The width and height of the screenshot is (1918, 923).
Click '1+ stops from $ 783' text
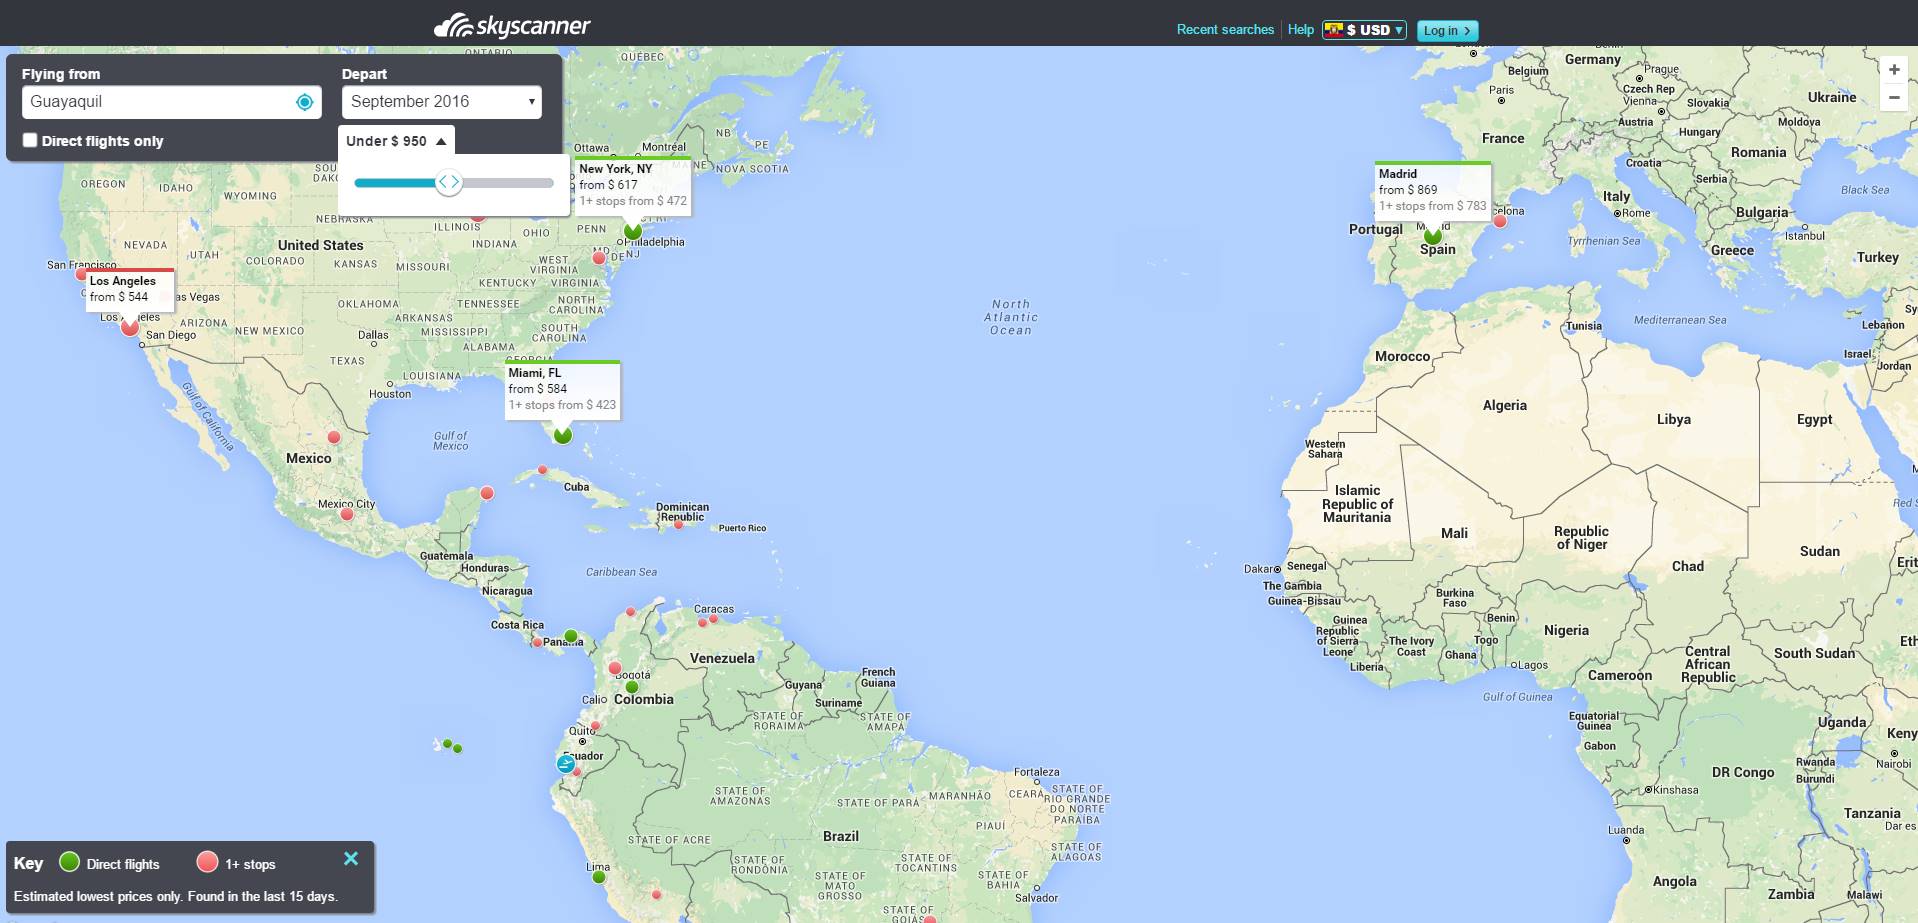(1432, 206)
